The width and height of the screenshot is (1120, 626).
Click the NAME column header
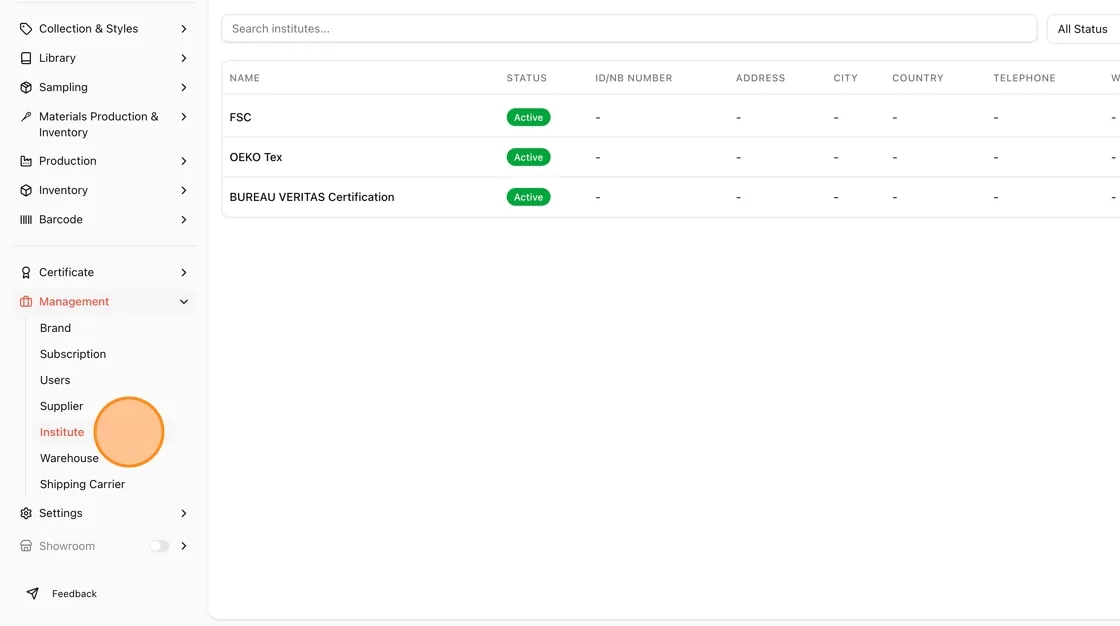click(245, 78)
